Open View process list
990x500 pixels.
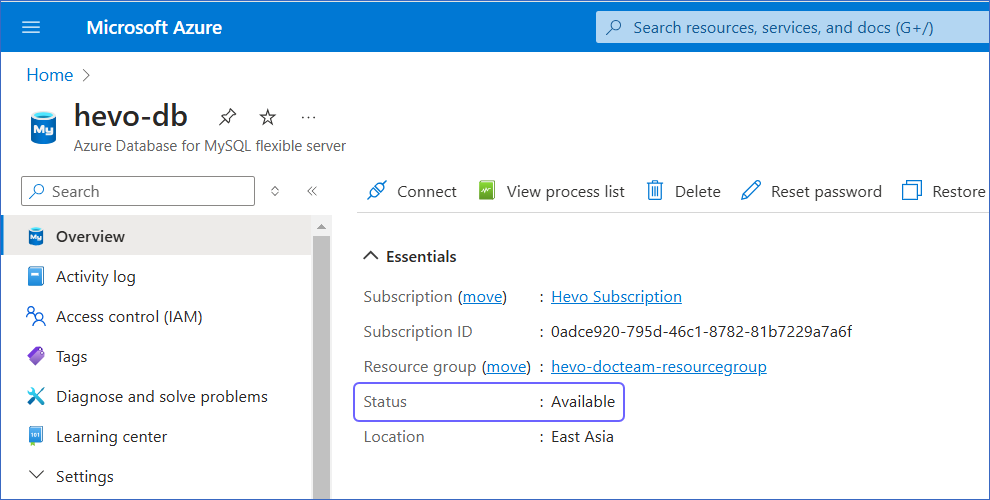point(551,191)
